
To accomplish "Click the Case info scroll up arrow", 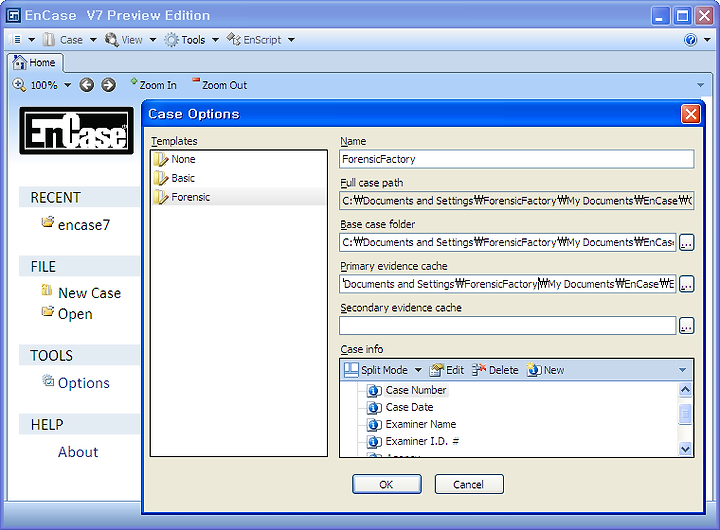I will tap(685, 390).
